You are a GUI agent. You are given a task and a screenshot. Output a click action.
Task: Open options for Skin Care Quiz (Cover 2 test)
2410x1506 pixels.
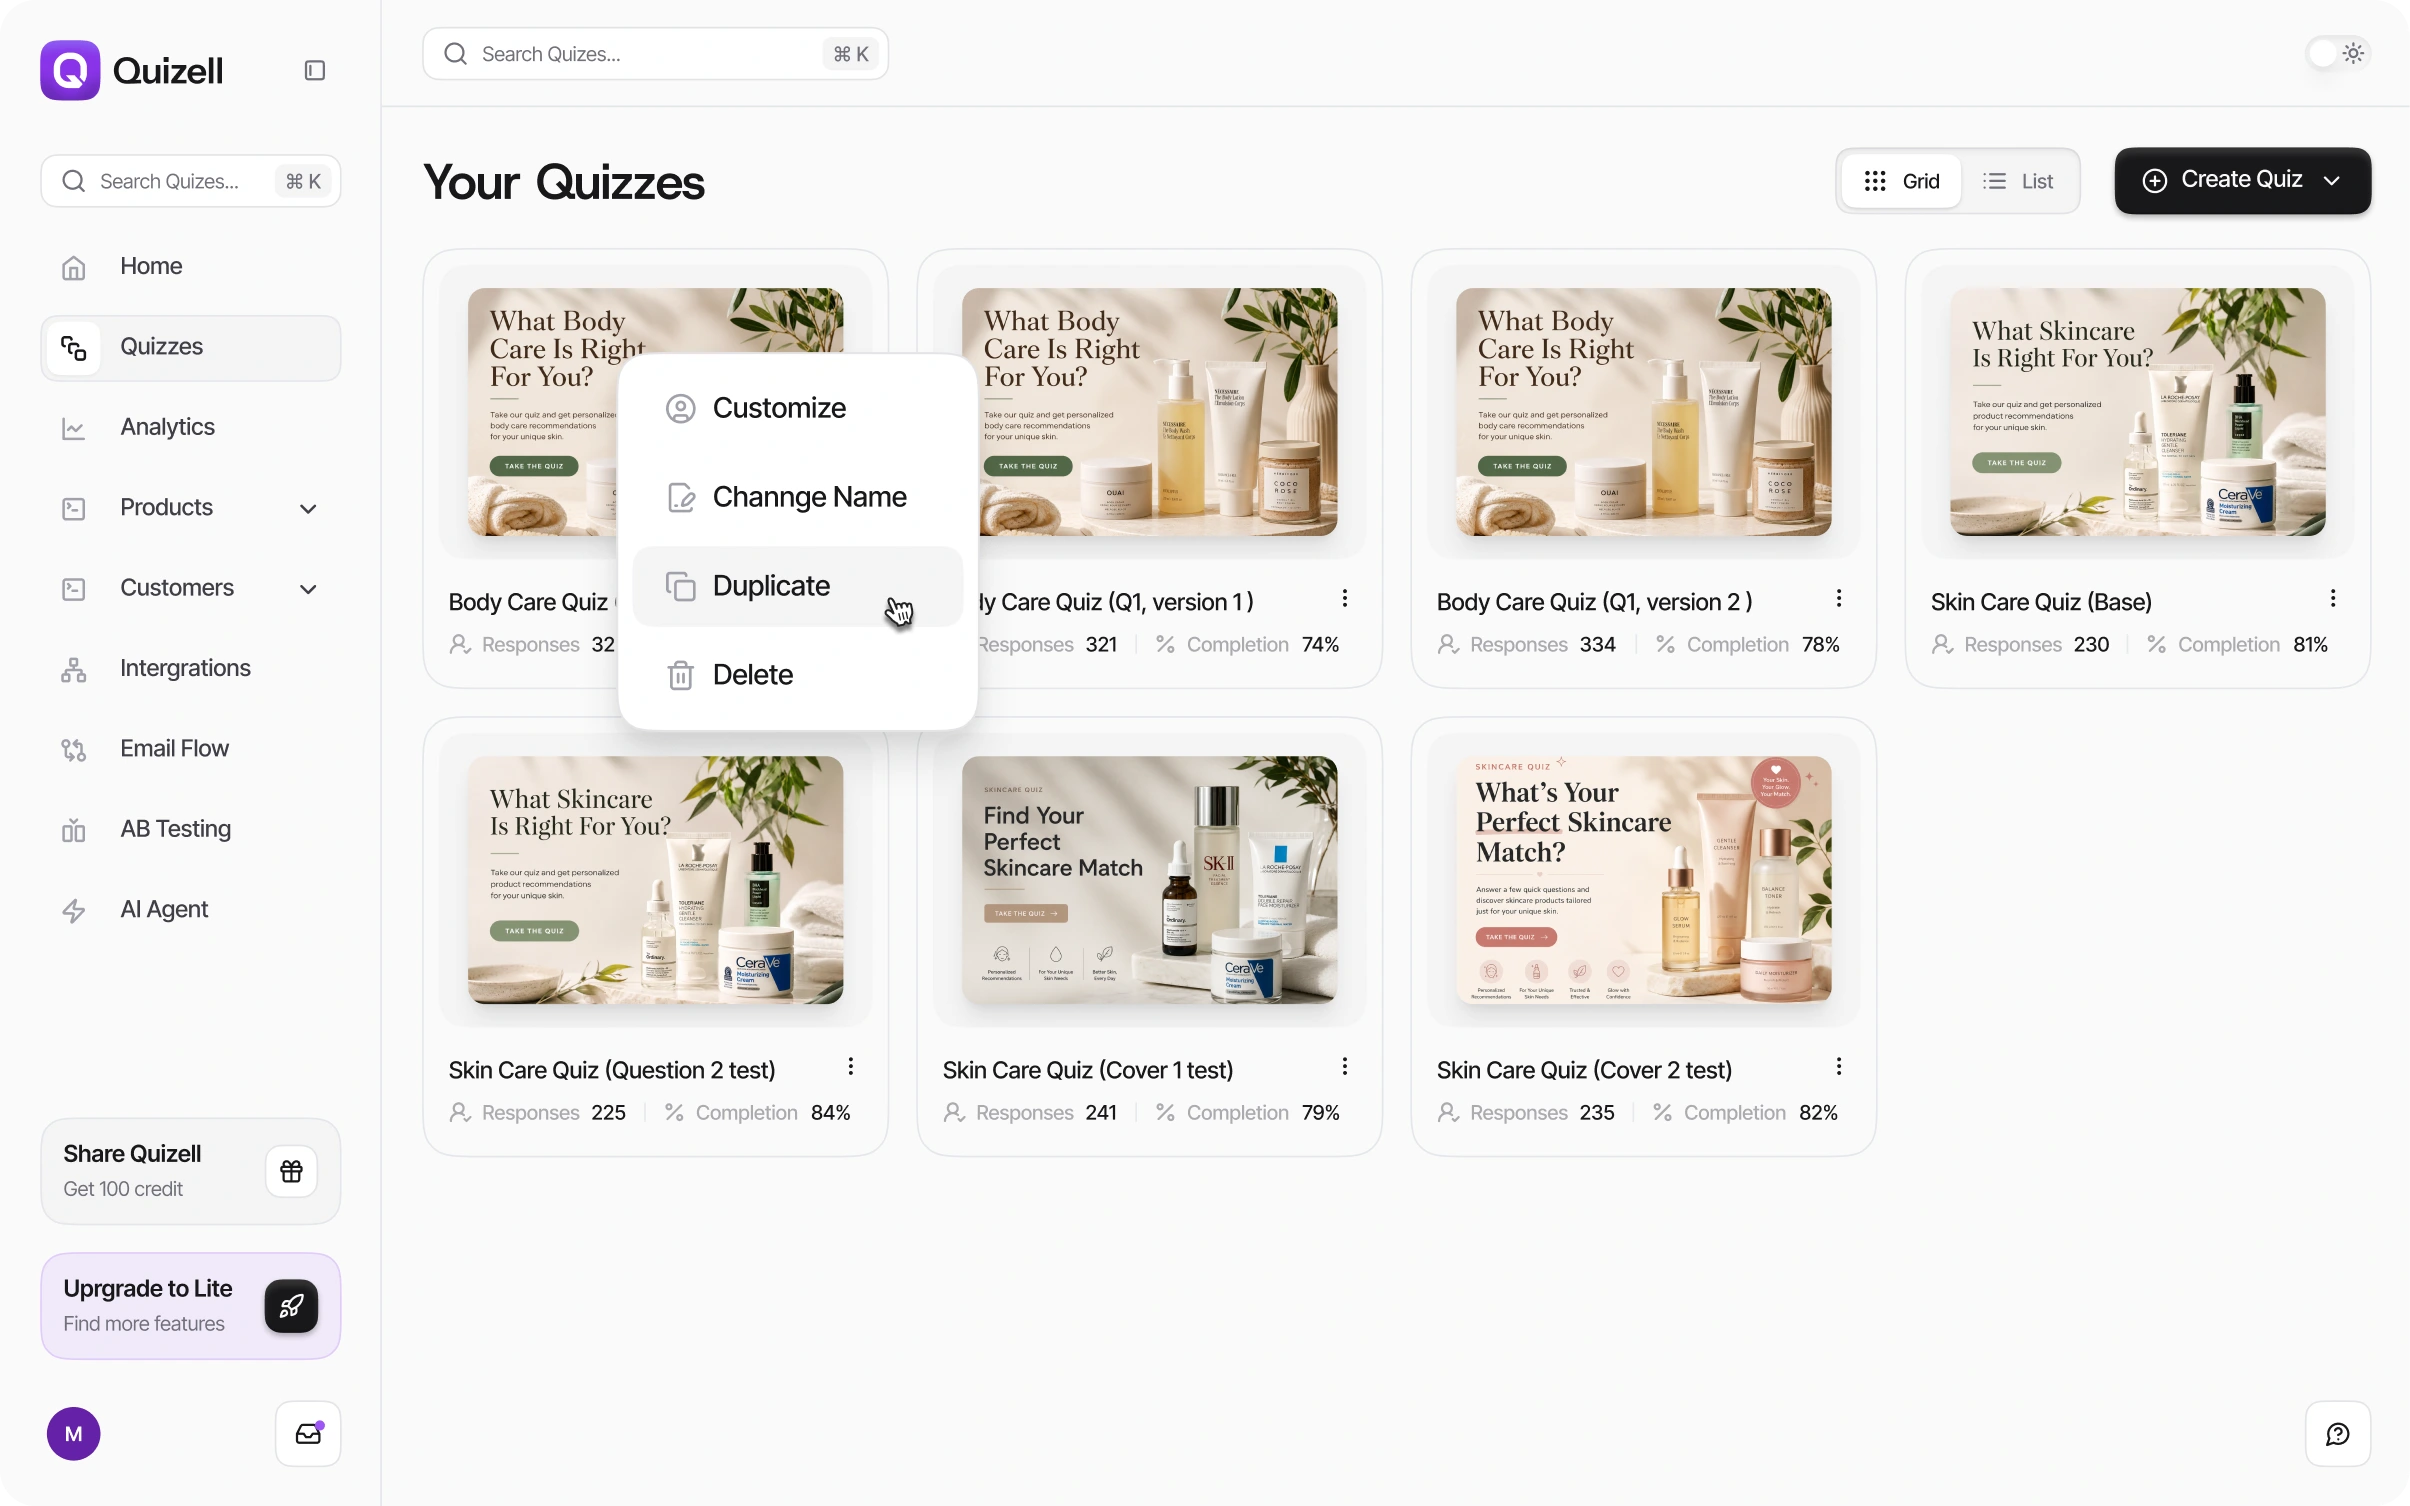pyautogui.click(x=1839, y=1066)
